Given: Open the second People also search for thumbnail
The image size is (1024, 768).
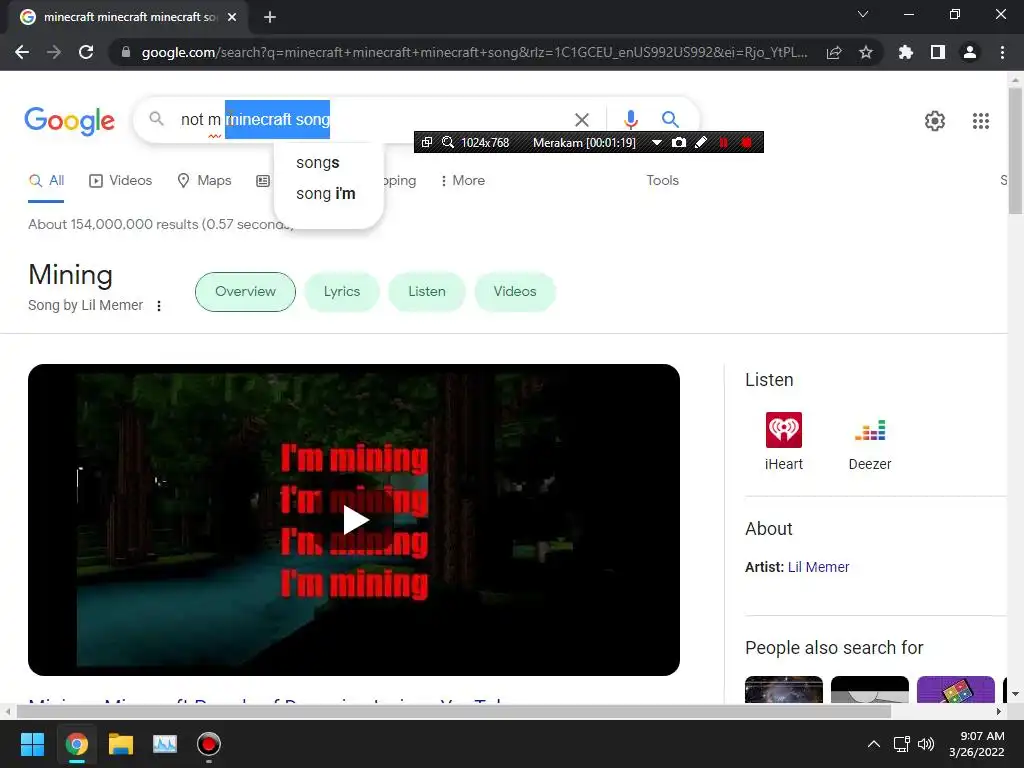Looking at the screenshot, I should pyautogui.click(x=869, y=690).
